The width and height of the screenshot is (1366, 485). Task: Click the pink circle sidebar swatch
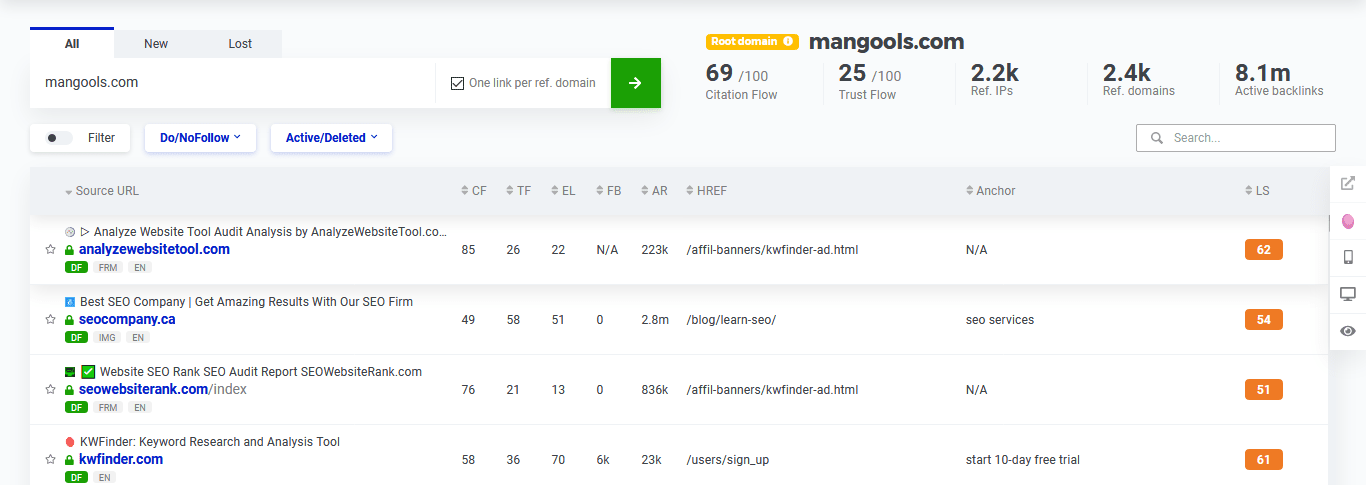point(1348,220)
